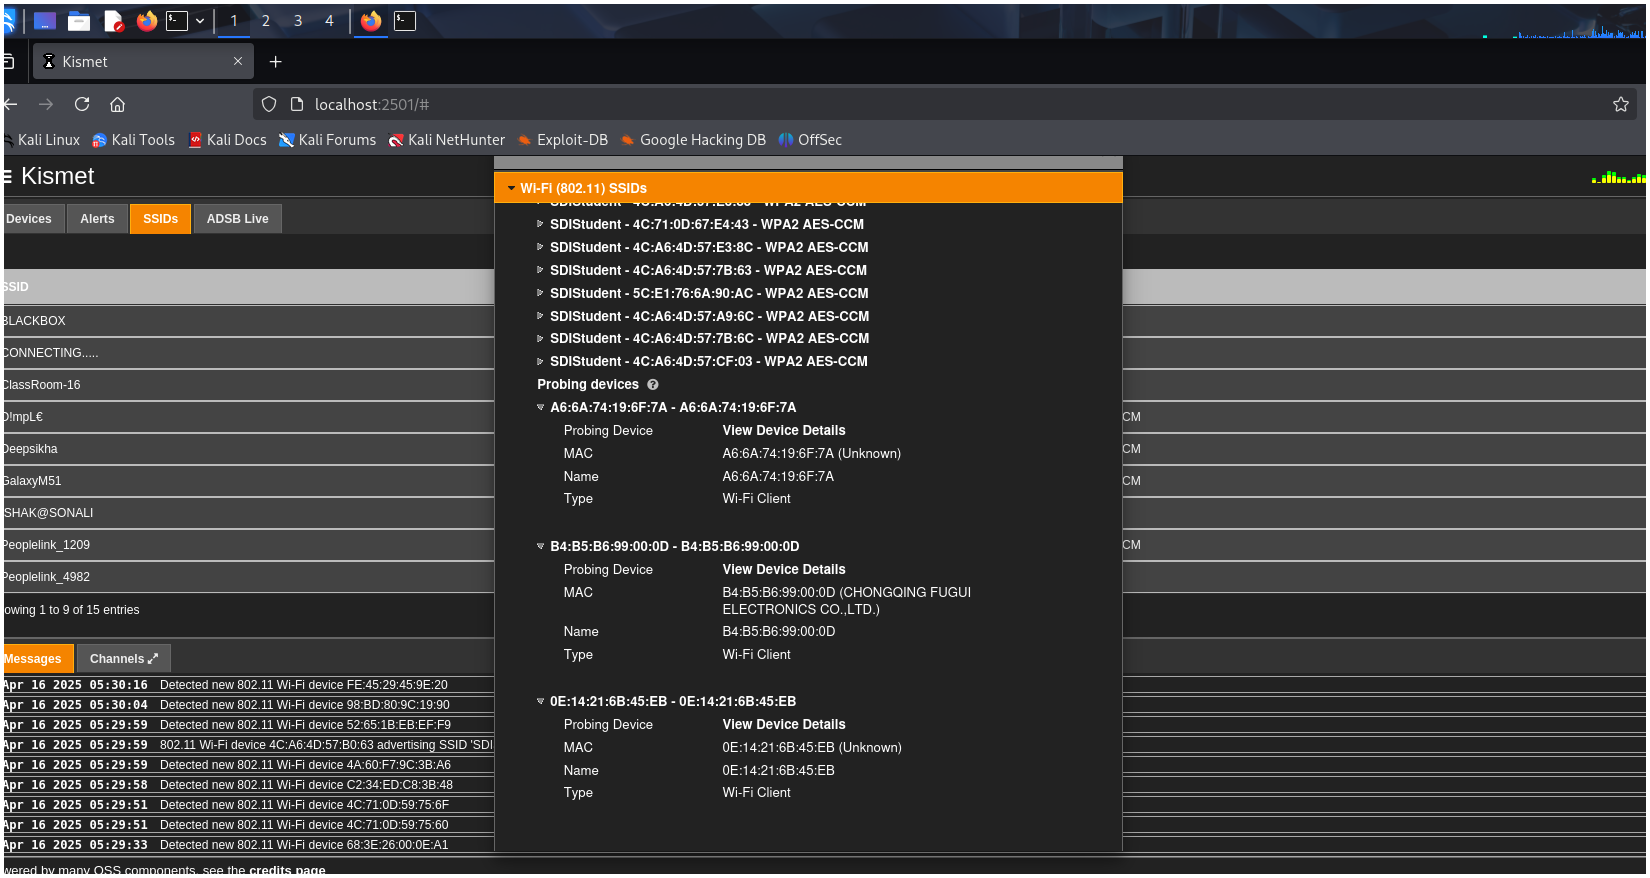Select the active Firefox window in taskbar
Image resolution: width=1650 pixels, height=878 pixels.
[x=371, y=21]
